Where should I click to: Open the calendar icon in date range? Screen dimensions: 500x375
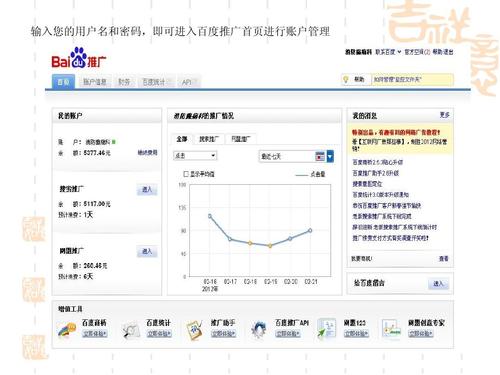coord(320,156)
